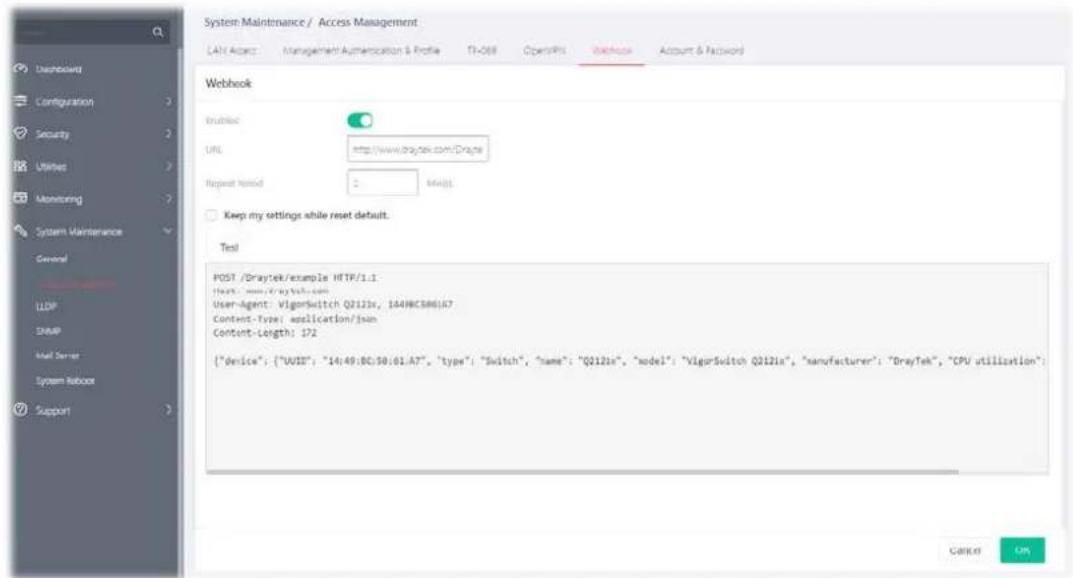Screen dimensions: 1073x578
Task: Click the 'POST /Draytek/example HTTP/1.1' line
Action: [x=295, y=278]
